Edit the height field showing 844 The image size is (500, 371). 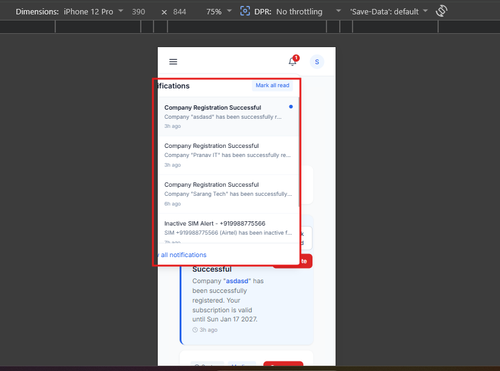179,12
